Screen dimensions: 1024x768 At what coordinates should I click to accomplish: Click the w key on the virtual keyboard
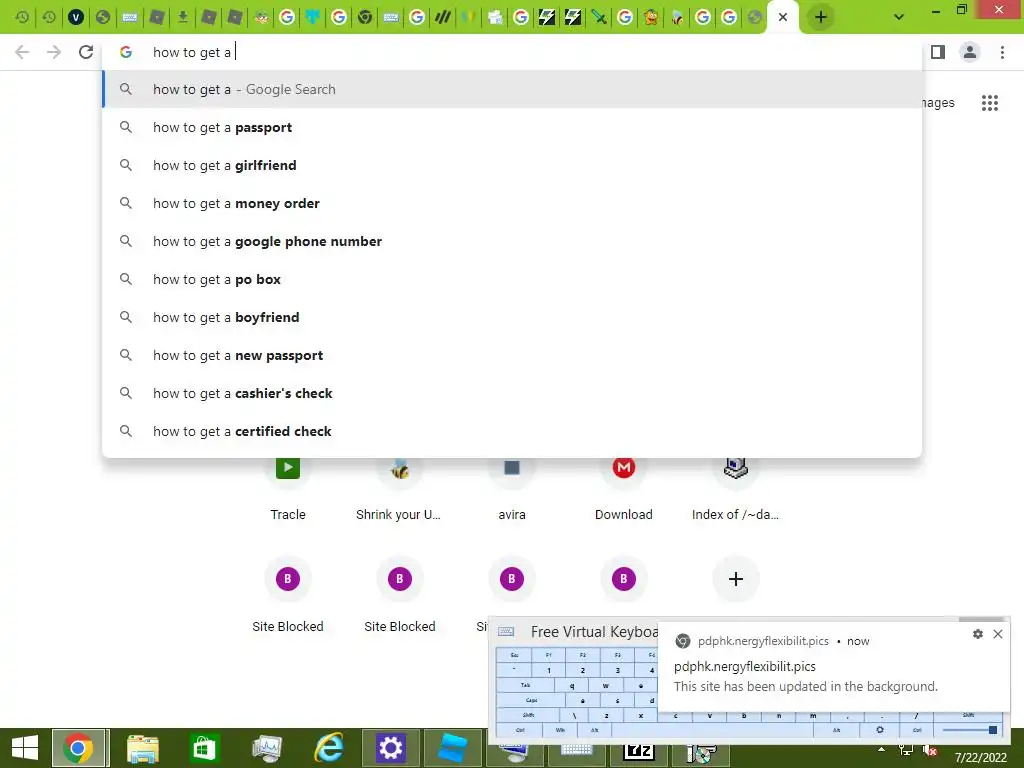[x=605, y=685]
